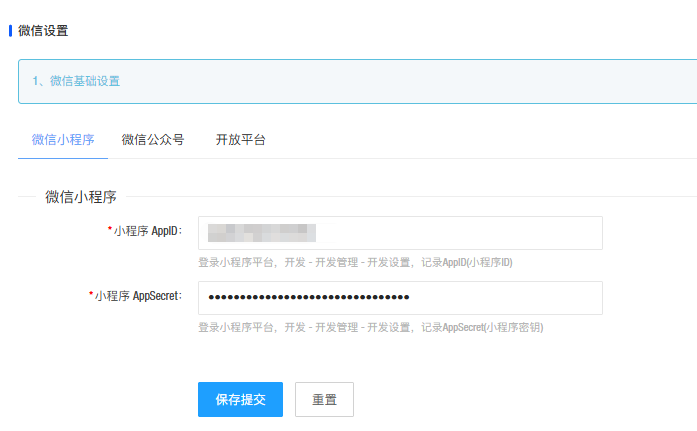Click the AppID(小程序ID) help text

coord(355,262)
